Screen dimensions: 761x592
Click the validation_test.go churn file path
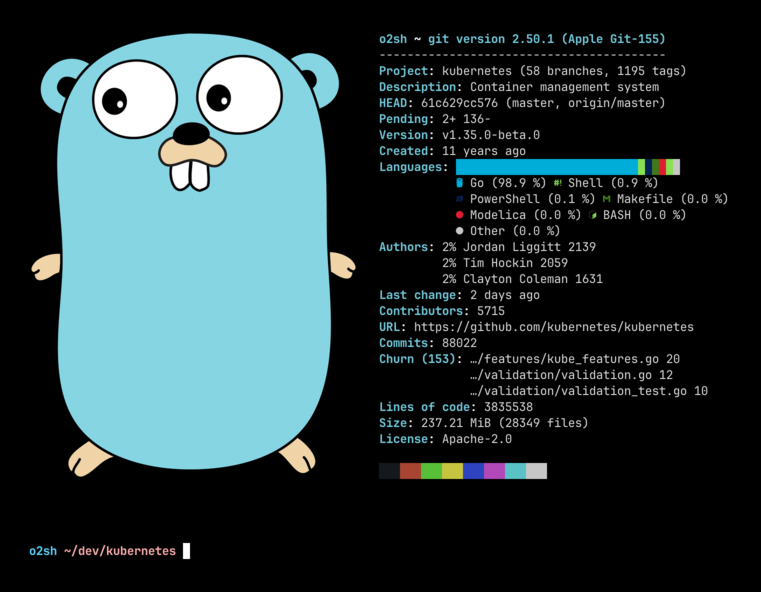[x=580, y=391]
